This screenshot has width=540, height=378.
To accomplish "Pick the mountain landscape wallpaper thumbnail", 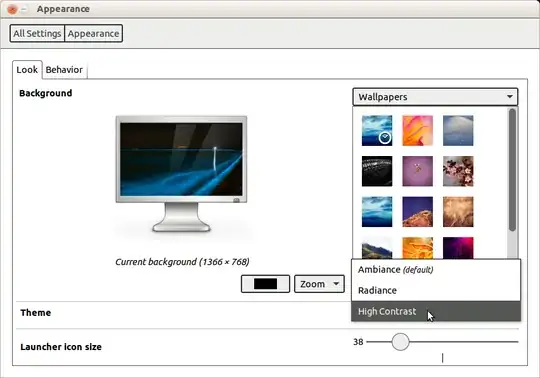I will (x=377, y=248).
